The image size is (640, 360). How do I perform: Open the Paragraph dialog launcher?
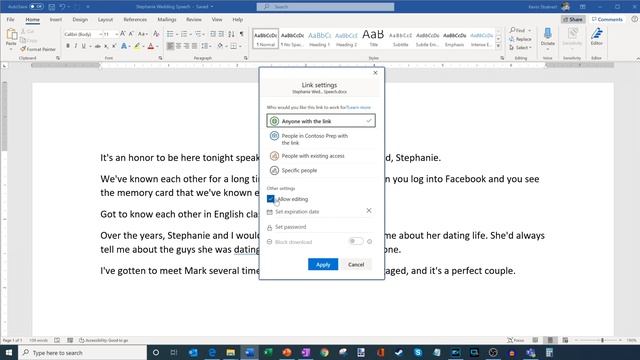(246, 58)
